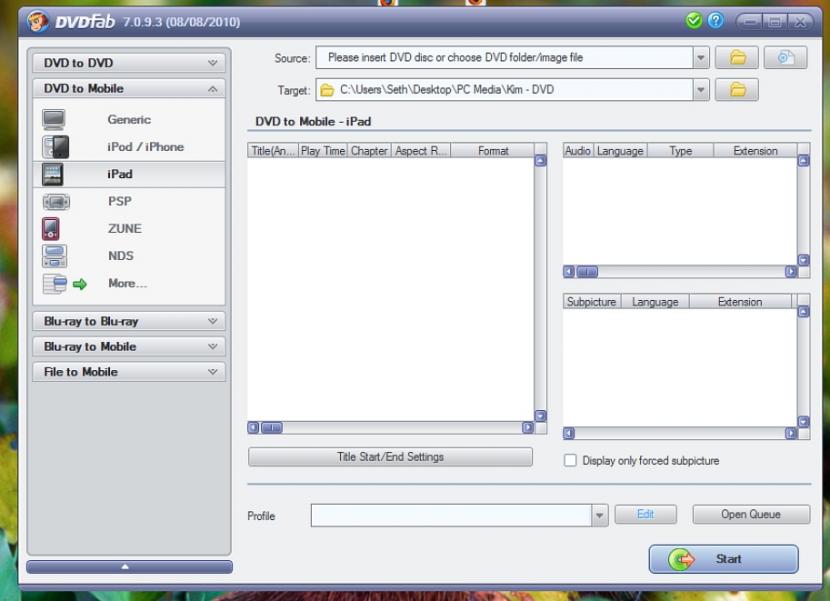Open the Target path dropdown arrow

point(701,89)
